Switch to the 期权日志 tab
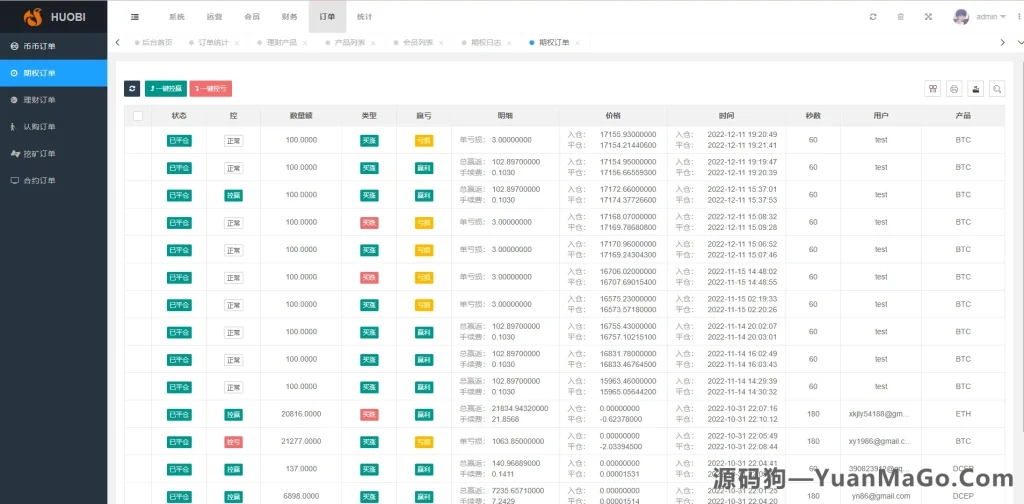 pos(486,42)
